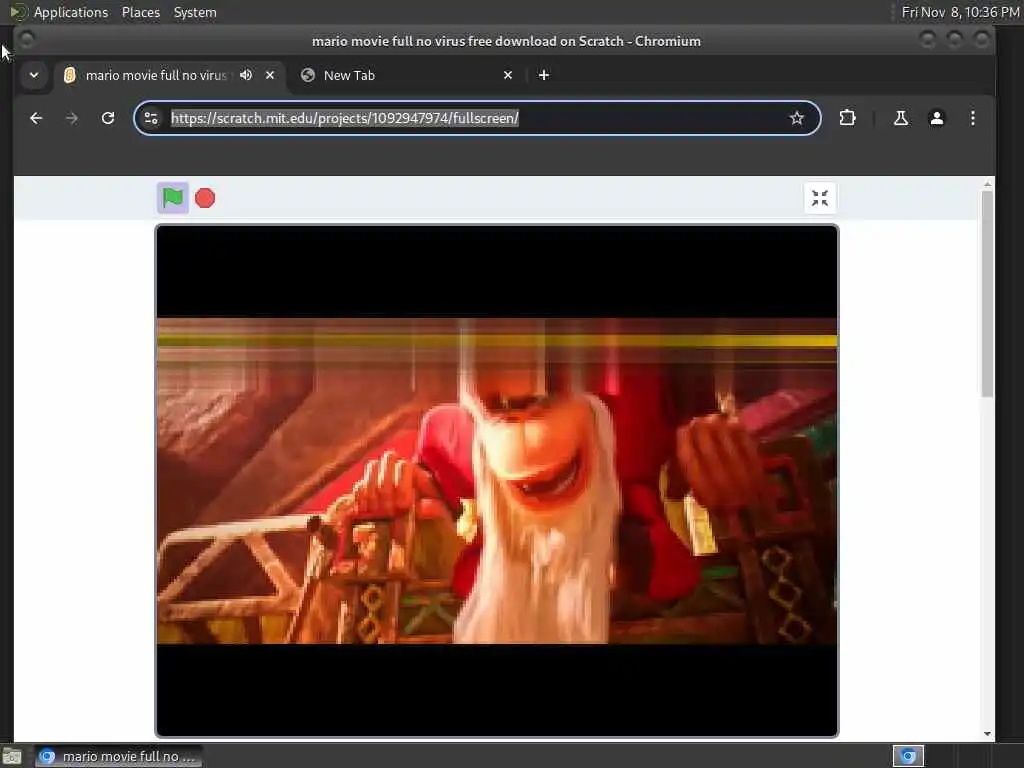Reload the Scratch project page
The height and width of the screenshot is (768, 1024).
[108, 118]
